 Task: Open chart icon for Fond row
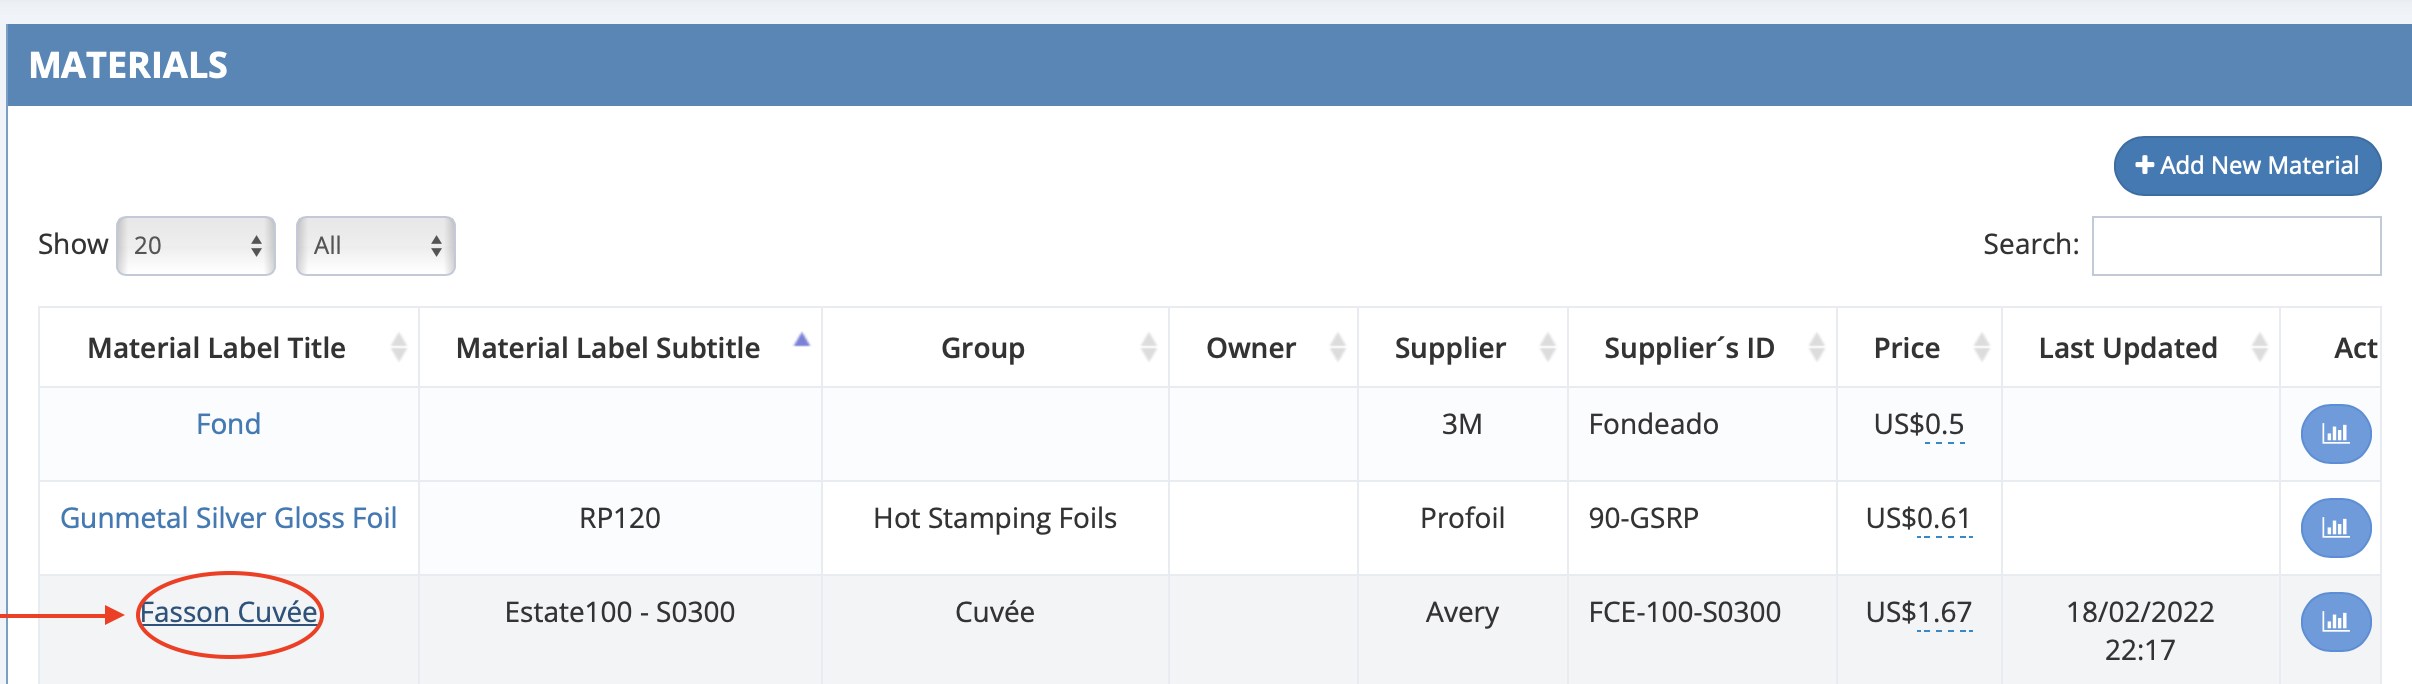[x=2335, y=434]
